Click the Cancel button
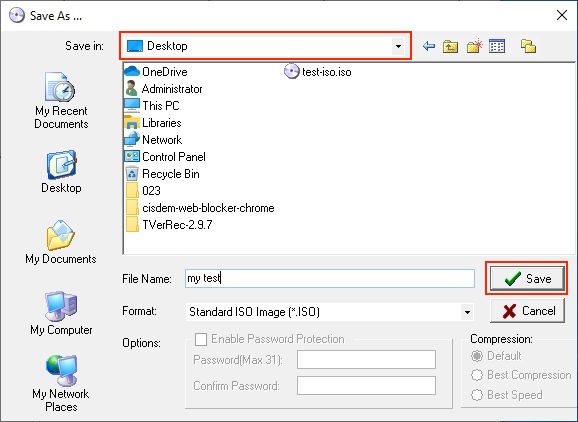Viewport: 578px width, 422px height. [x=527, y=311]
